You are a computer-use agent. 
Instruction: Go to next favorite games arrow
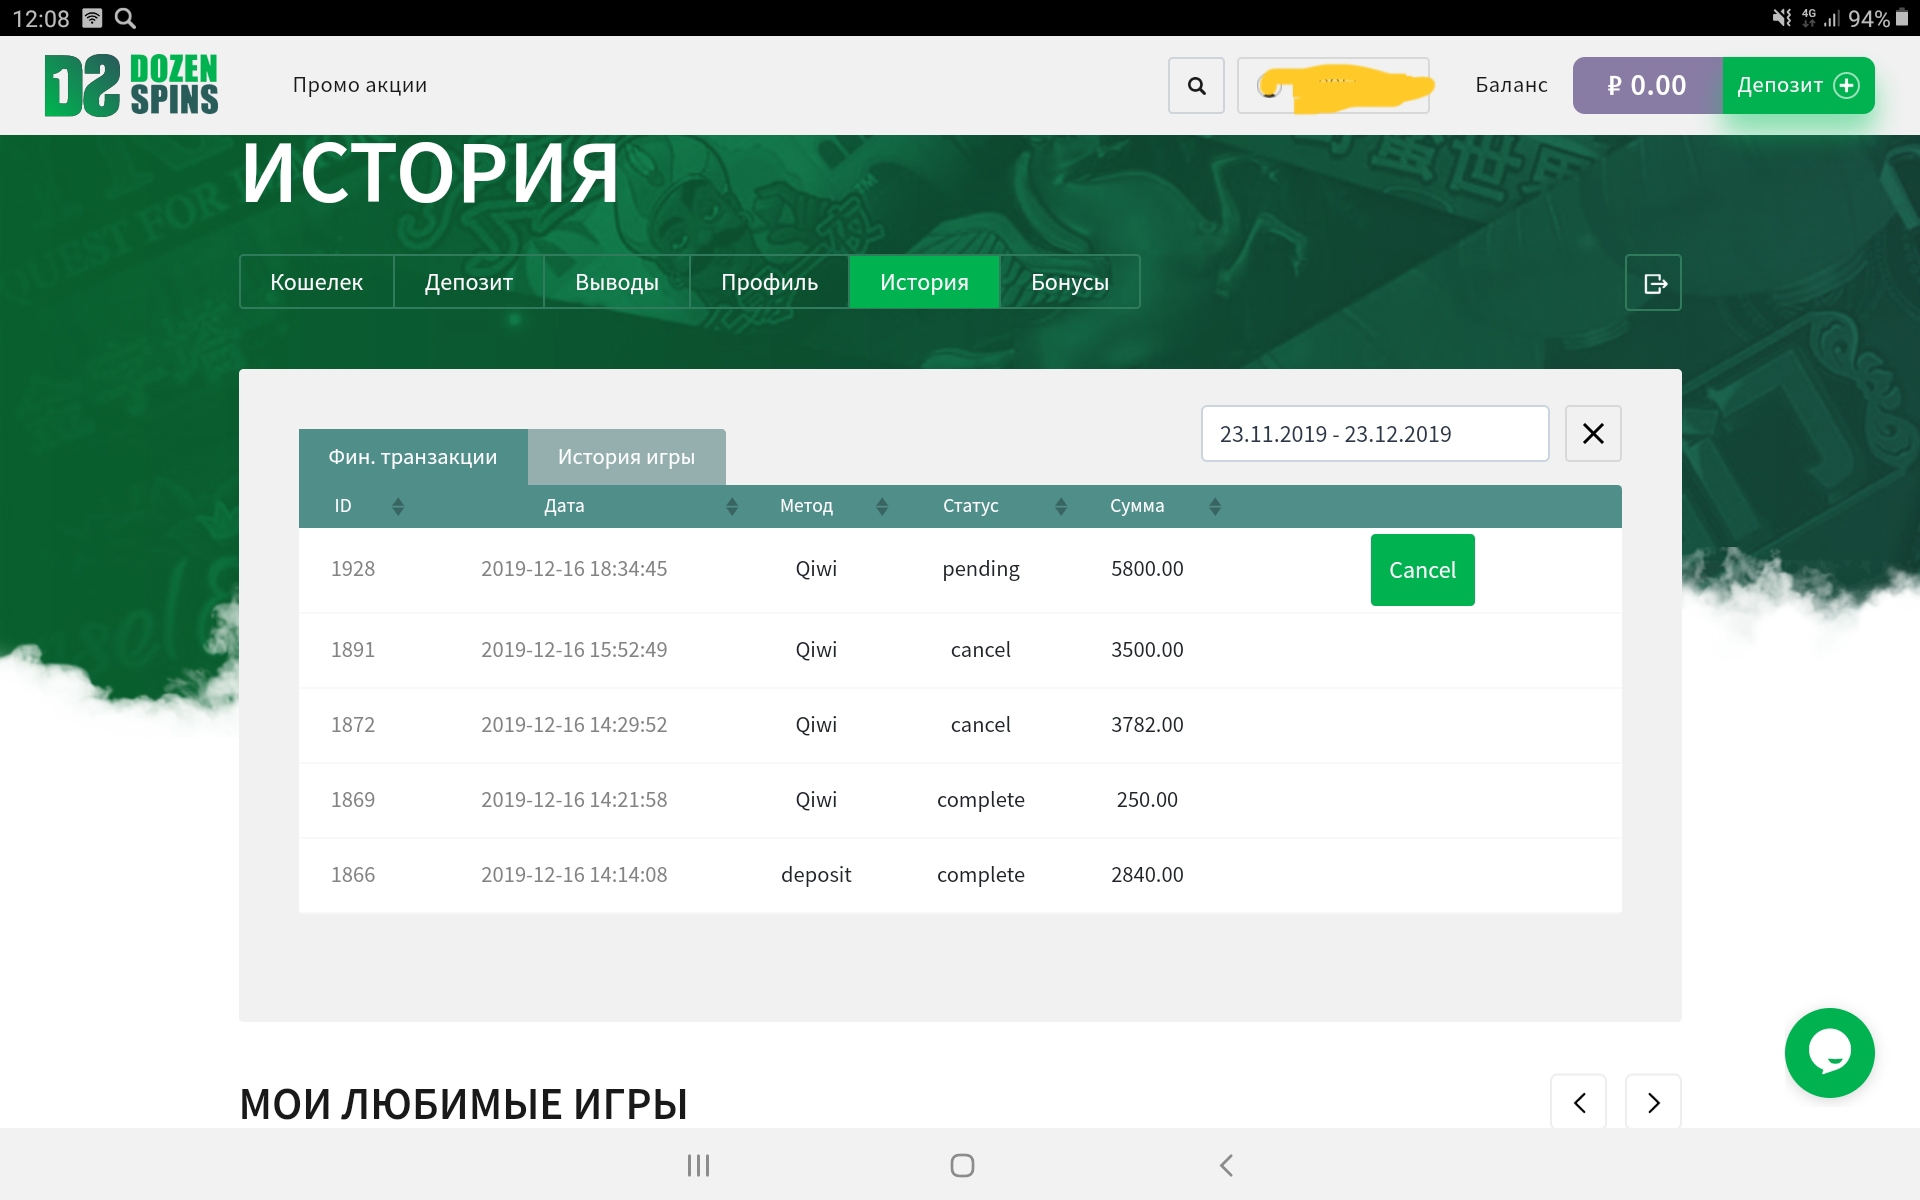[1653, 1102]
